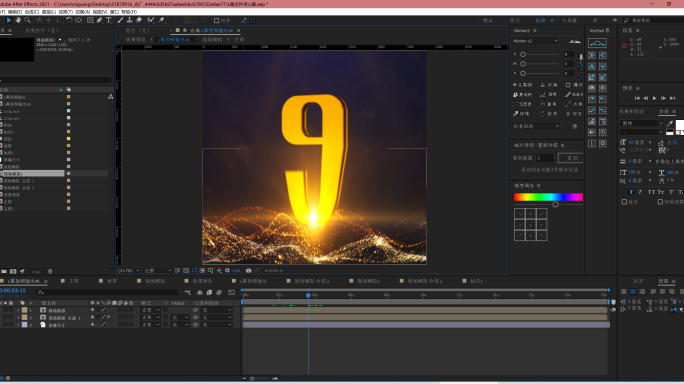Select the Pen tool
Image resolution: width=684 pixels, height=384 pixels.
click(99, 20)
